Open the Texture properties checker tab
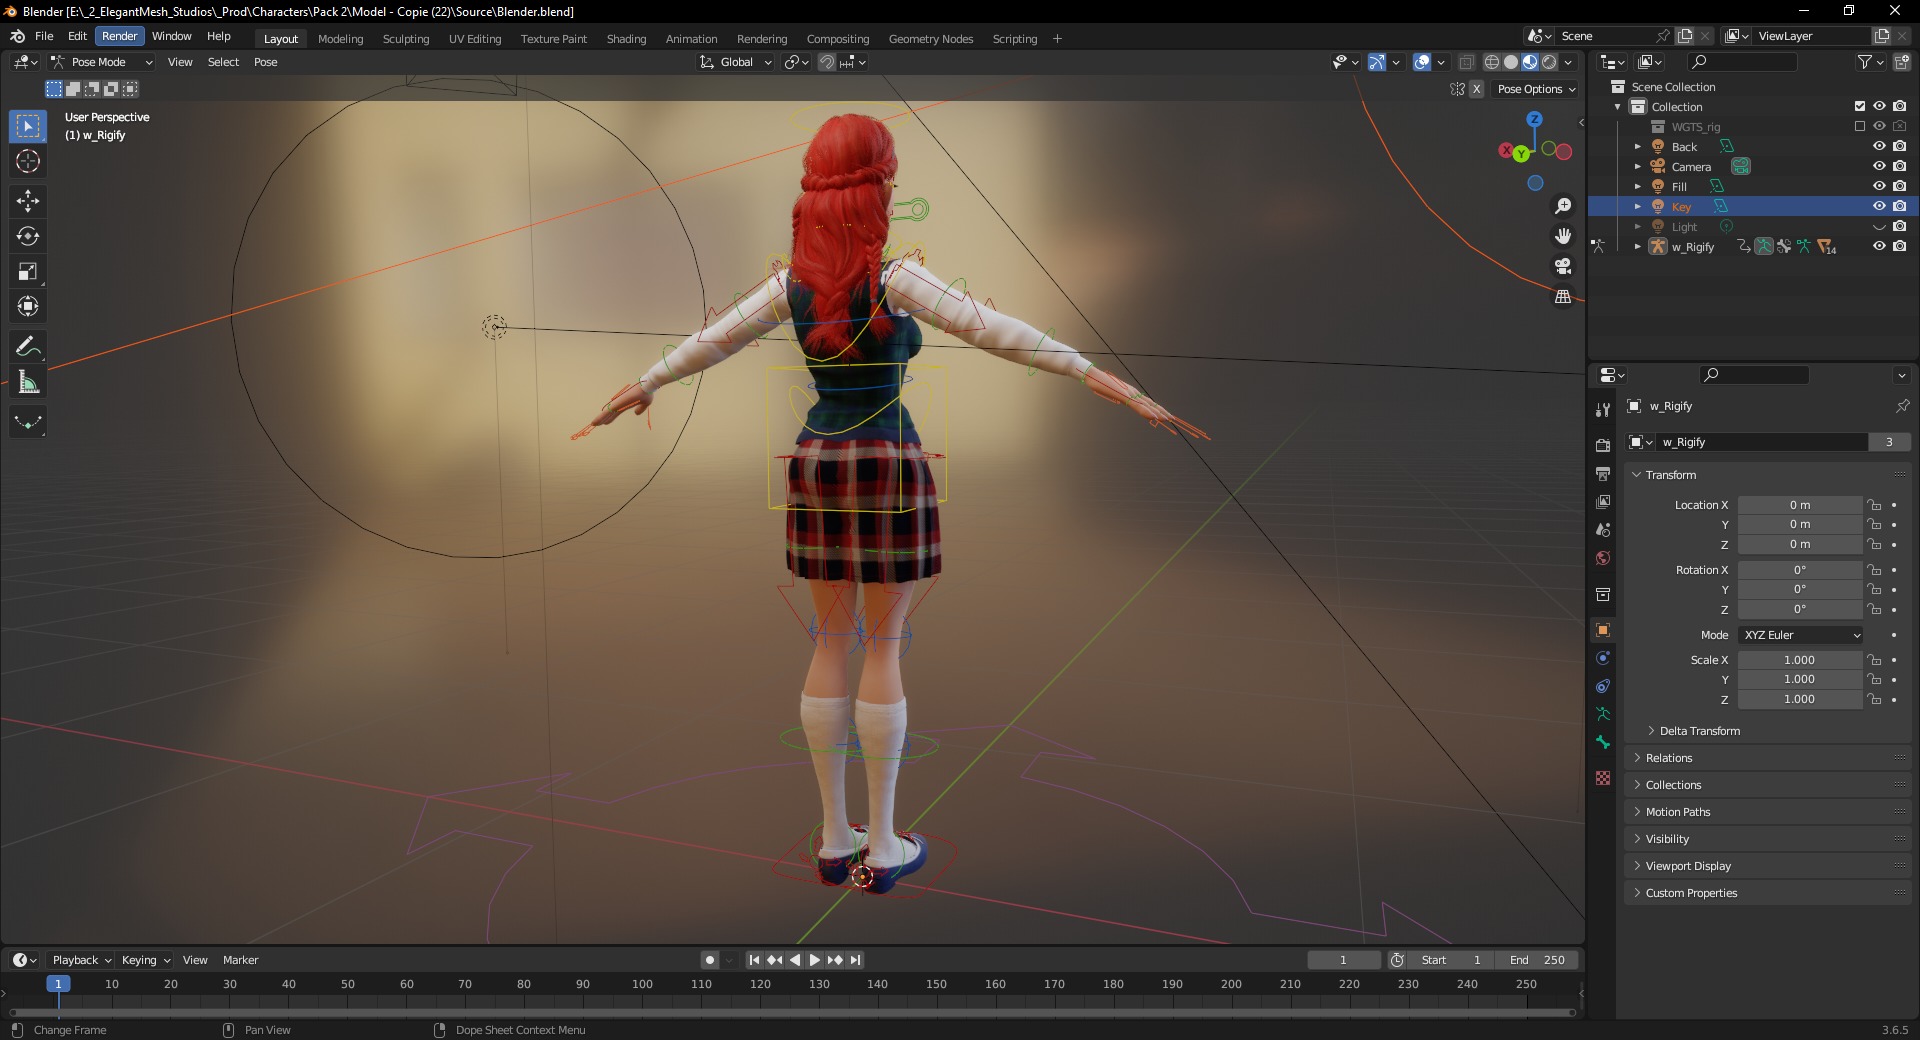This screenshot has height=1040, width=1920. click(x=1603, y=778)
